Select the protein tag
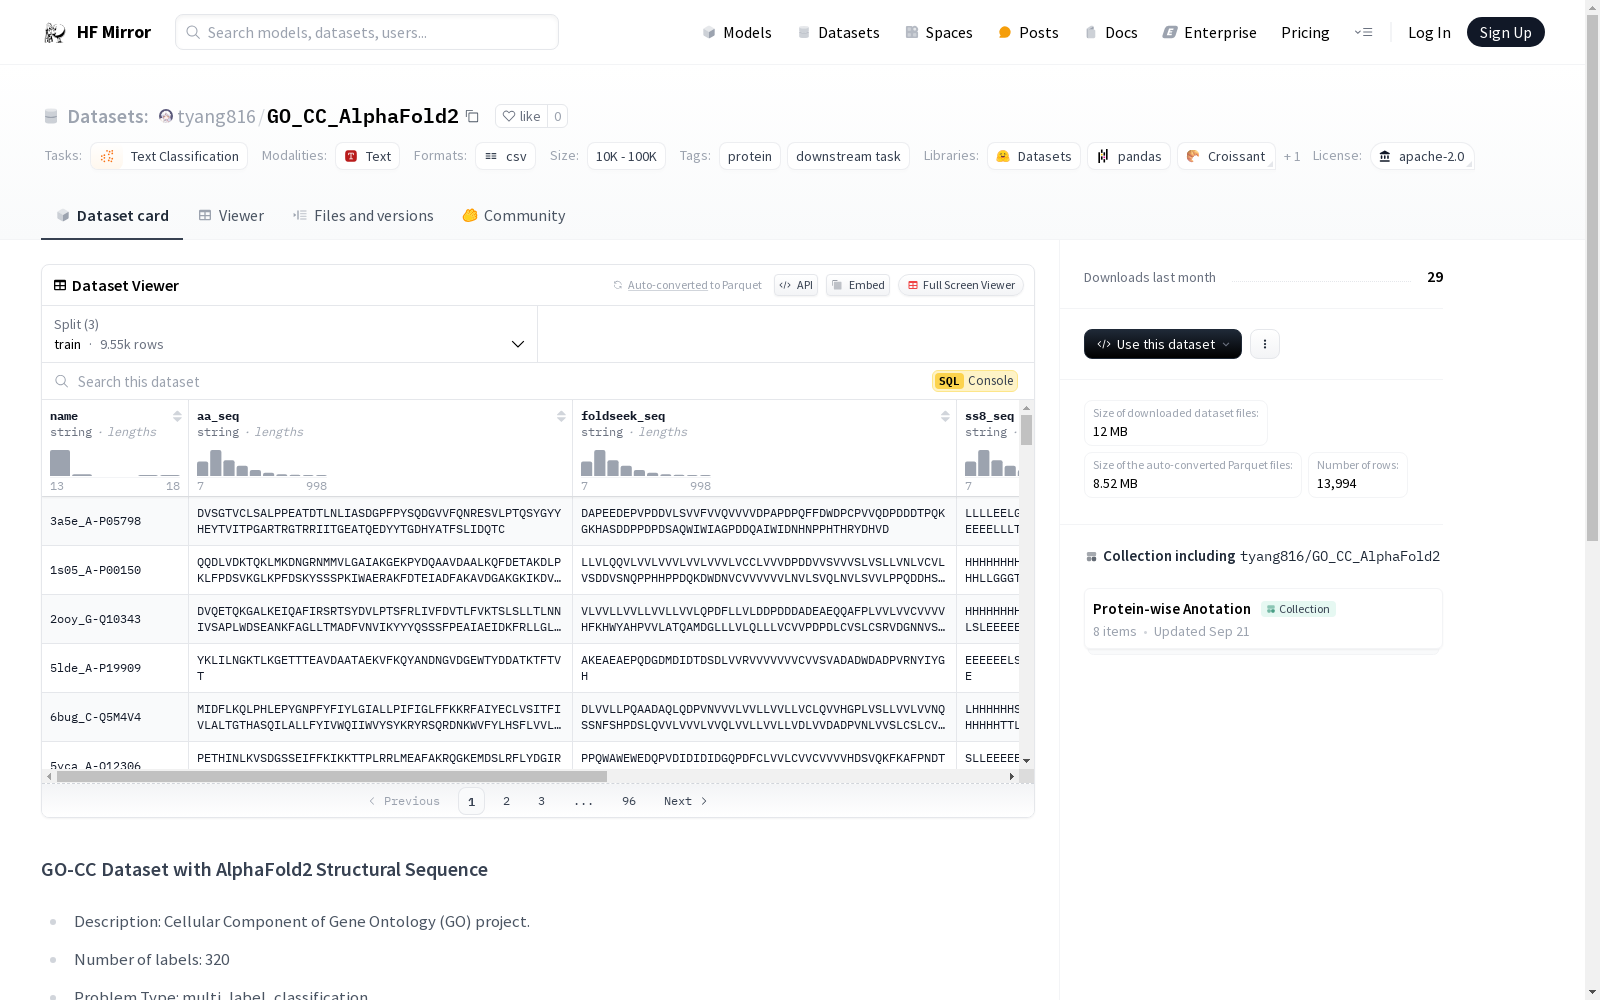Image resolution: width=1600 pixels, height=1000 pixels. 750,156
